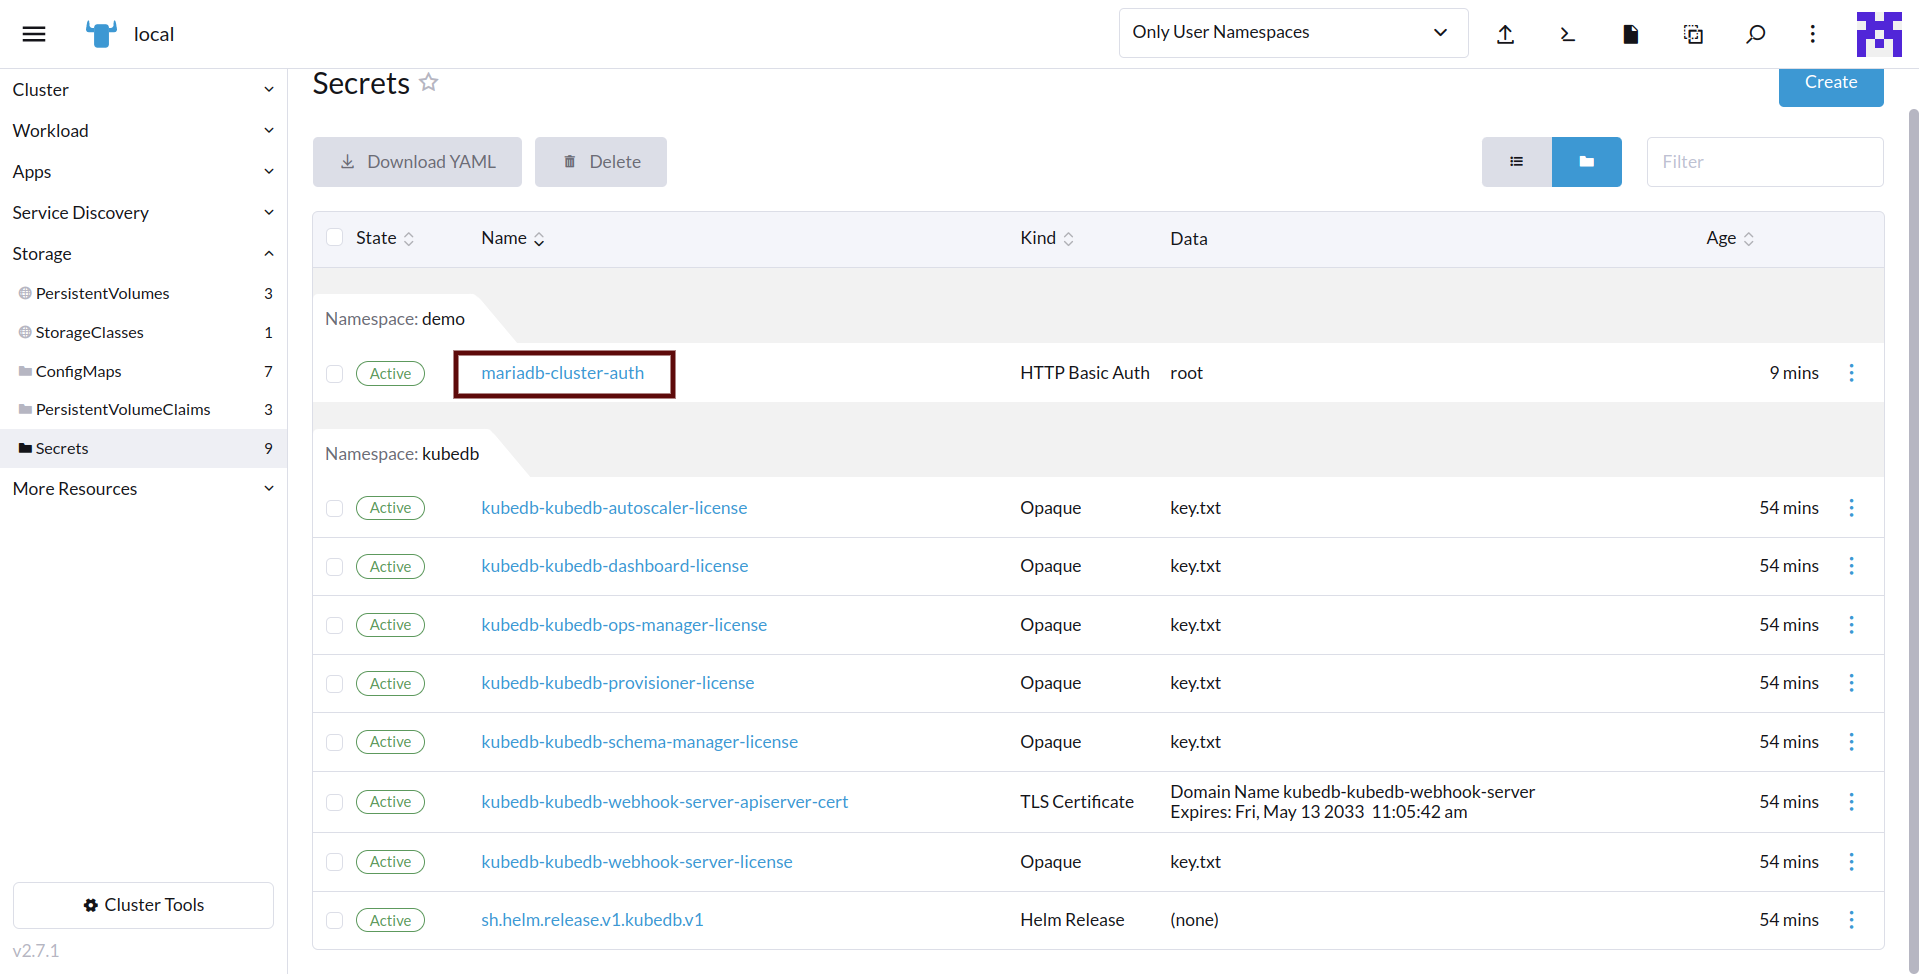This screenshot has height=974, width=1920.
Task: Tick checkbox for sh.helm.release.v1.kubedb.v1
Action: click(335, 921)
